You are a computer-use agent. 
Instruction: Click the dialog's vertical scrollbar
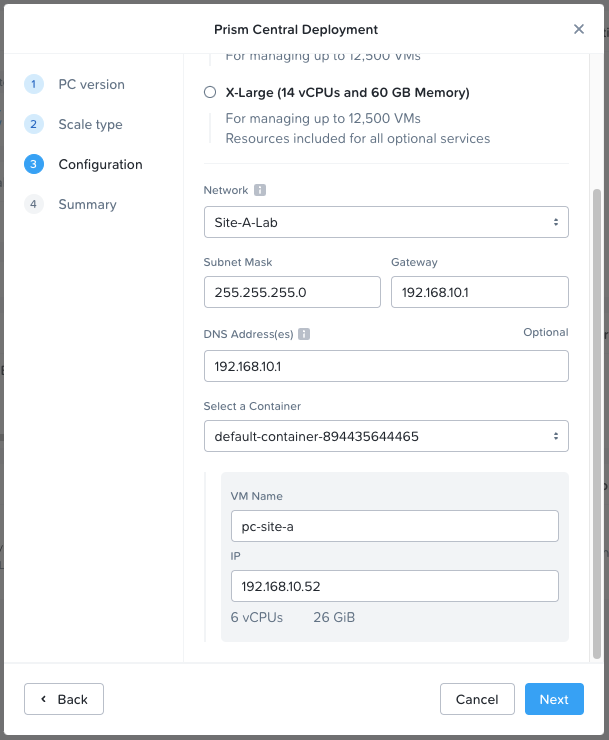pyautogui.click(x=597, y=420)
